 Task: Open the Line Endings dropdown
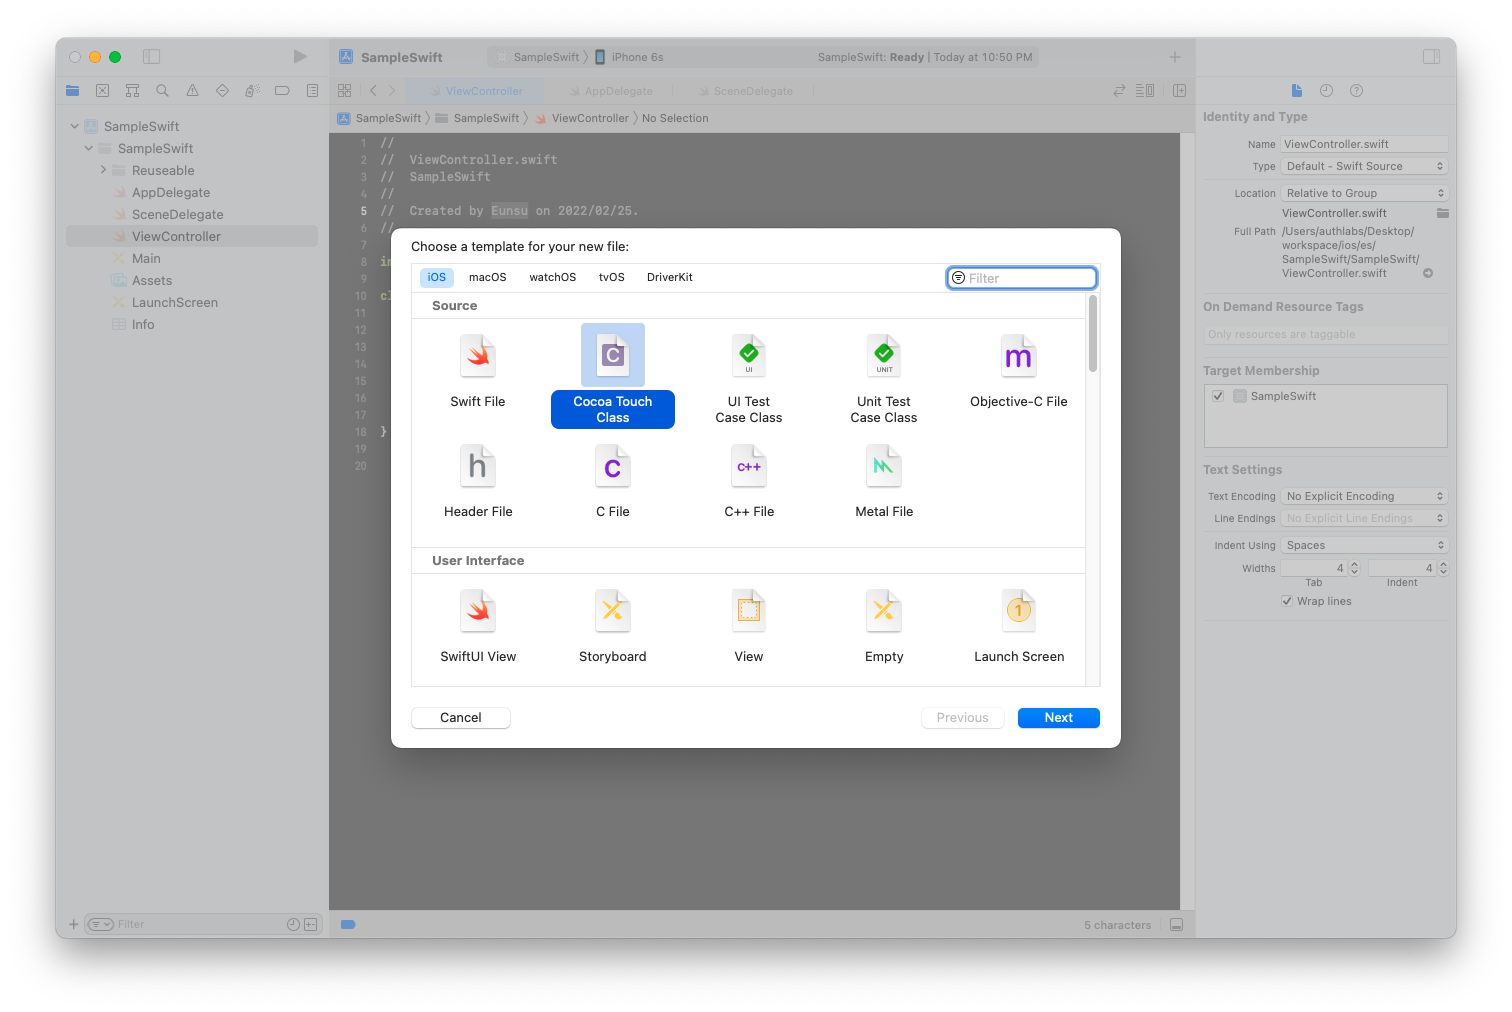(1365, 518)
